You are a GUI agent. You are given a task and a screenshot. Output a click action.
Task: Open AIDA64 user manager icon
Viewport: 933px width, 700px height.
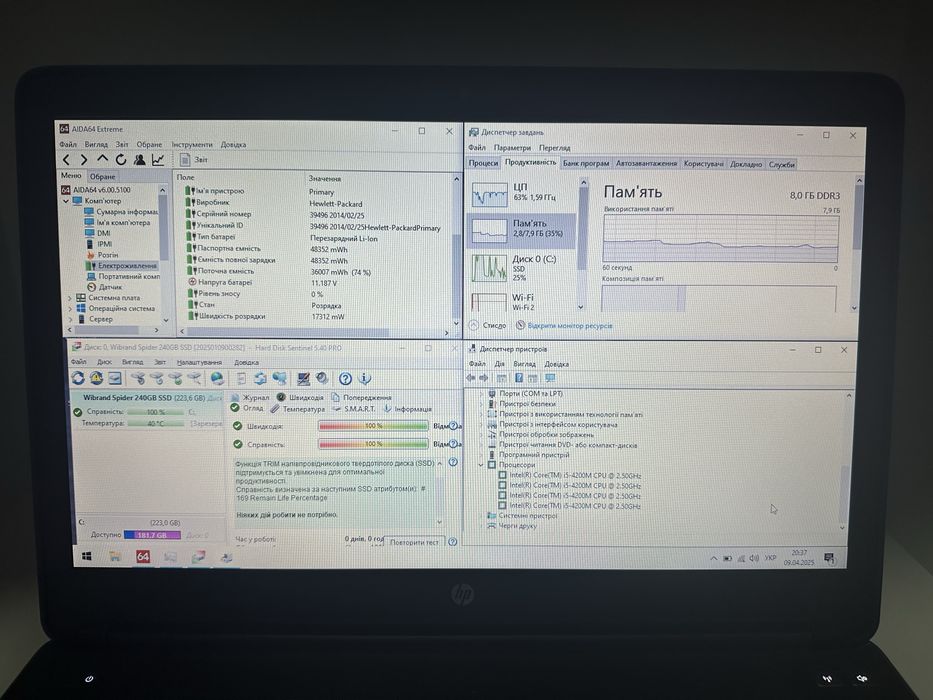139,160
